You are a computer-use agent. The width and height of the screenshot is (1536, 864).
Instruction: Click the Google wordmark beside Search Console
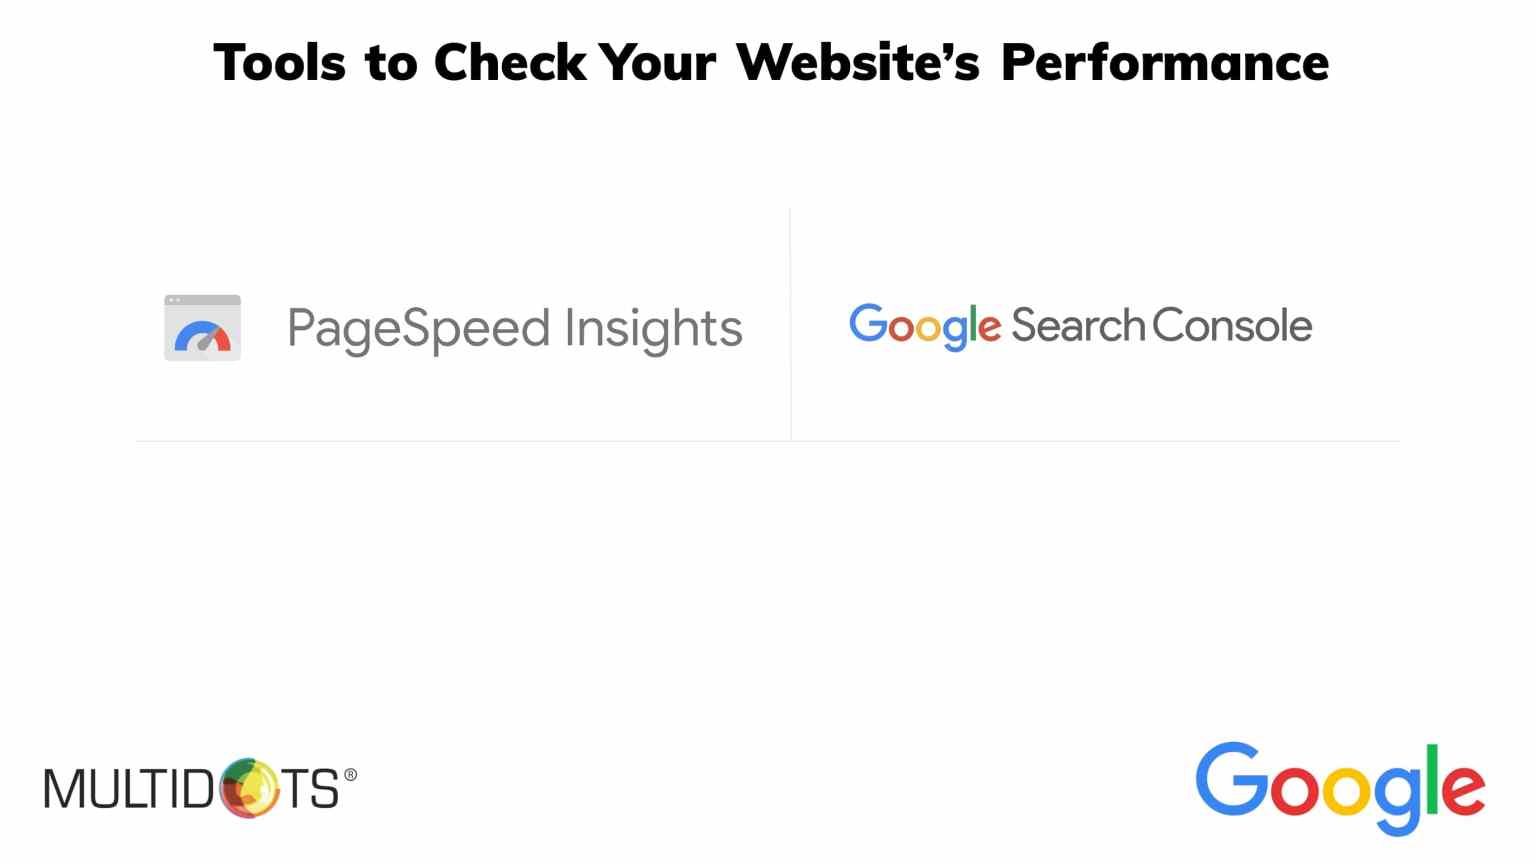tap(924, 326)
